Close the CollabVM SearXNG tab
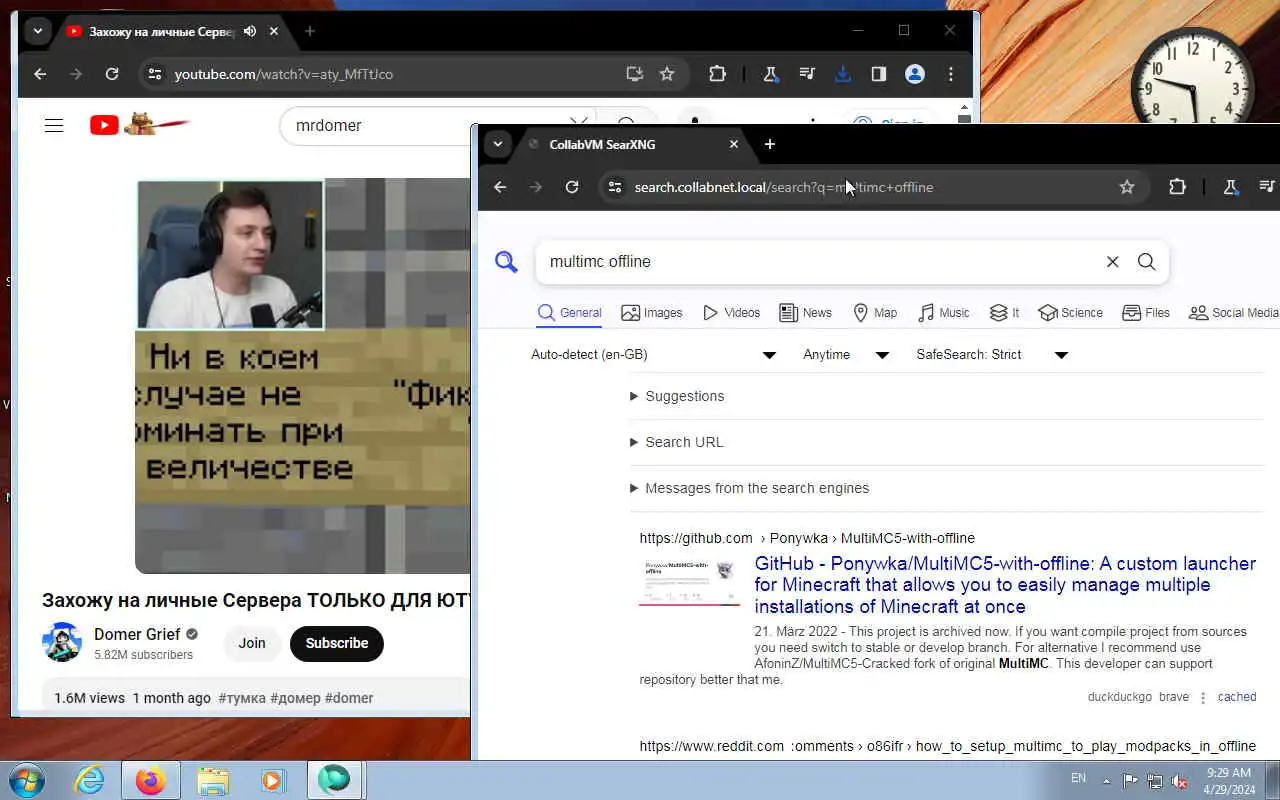1280x800 pixels. tap(734, 144)
